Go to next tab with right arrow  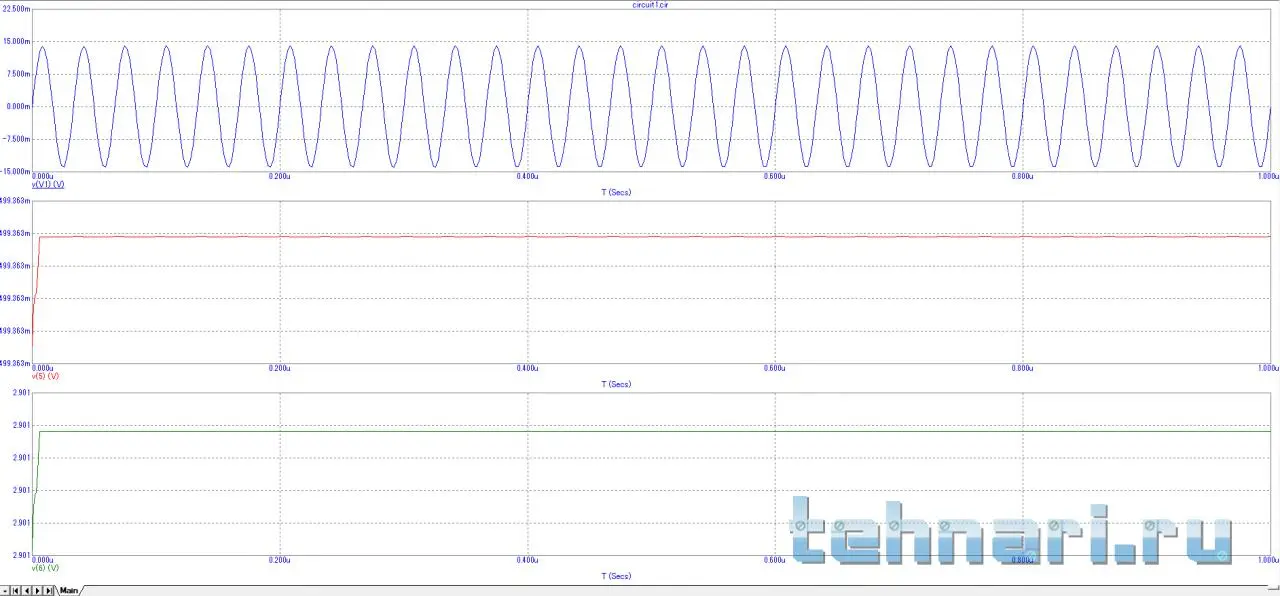(x=37, y=591)
